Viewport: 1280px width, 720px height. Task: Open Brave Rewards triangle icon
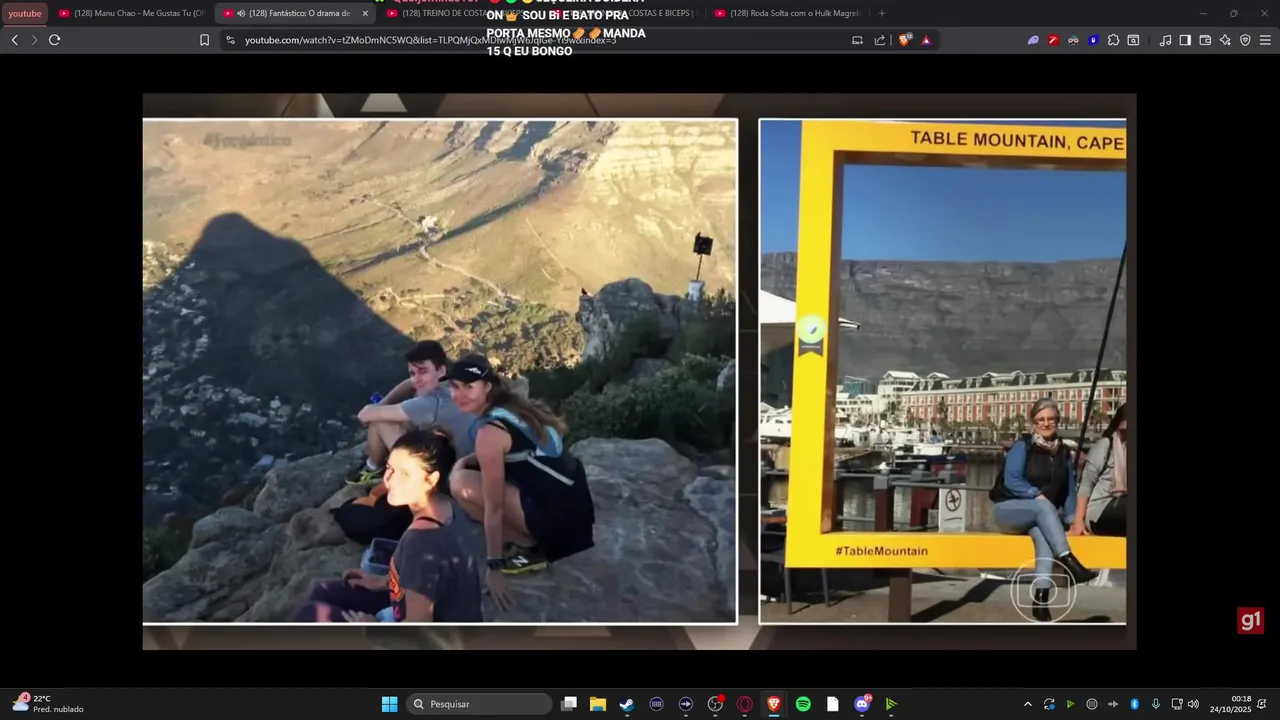click(x=926, y=40)
